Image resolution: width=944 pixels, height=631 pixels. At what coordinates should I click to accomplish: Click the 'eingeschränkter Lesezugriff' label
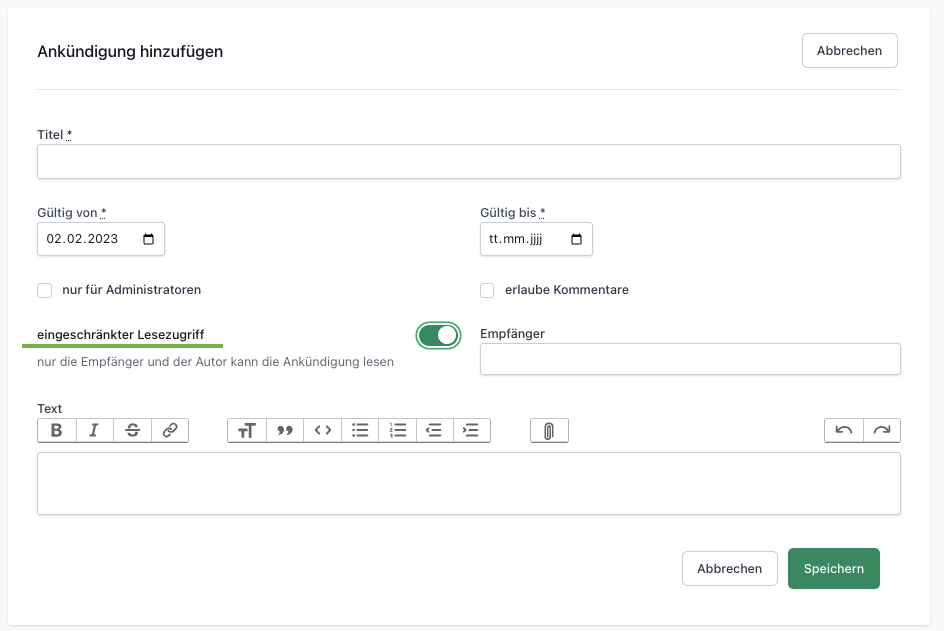[x=120, y=335]
